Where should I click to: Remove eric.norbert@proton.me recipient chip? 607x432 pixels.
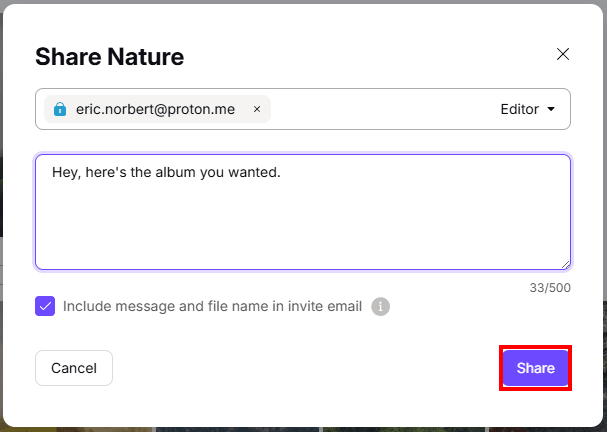pos(257,110)
